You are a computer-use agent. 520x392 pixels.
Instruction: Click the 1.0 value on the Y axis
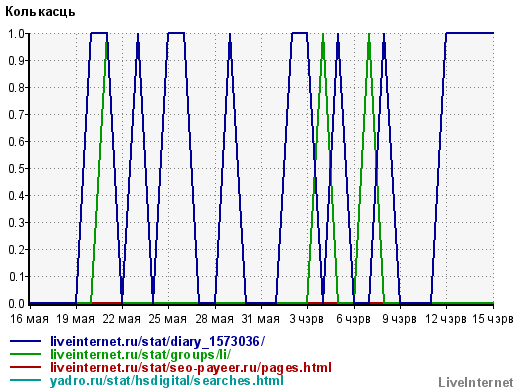tap(16, 33)
